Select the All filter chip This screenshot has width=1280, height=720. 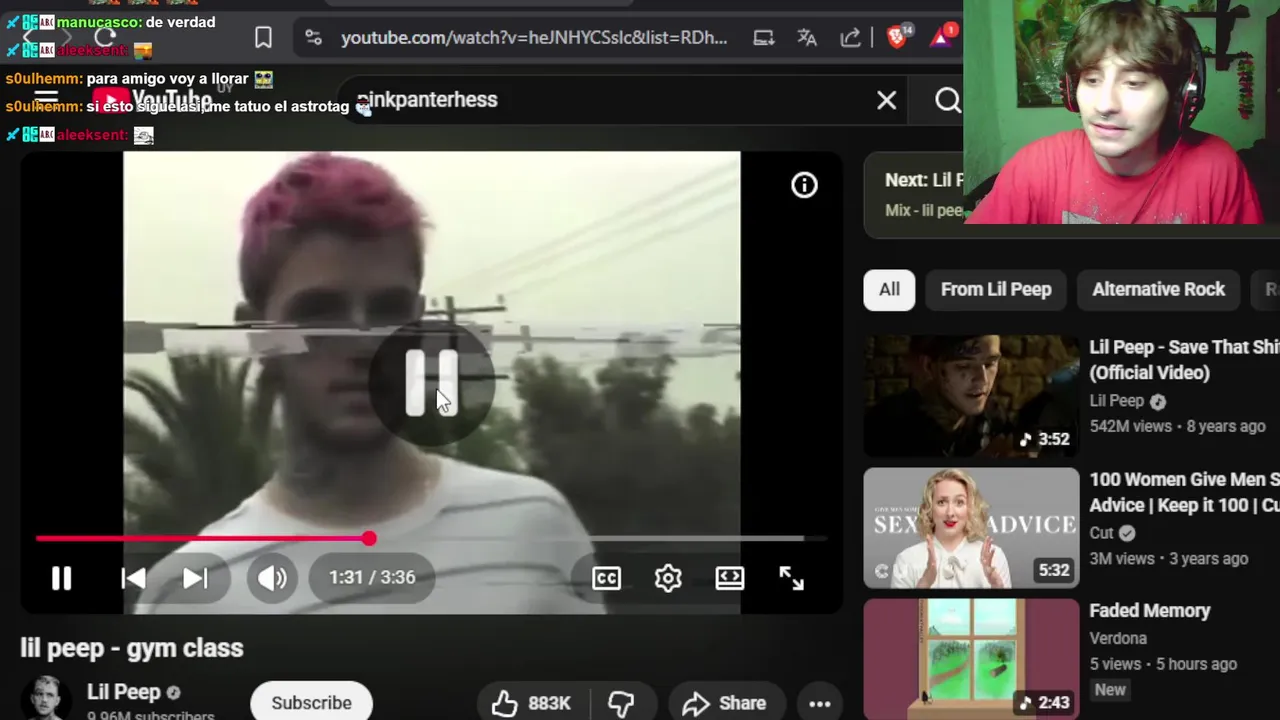point(889,290)
